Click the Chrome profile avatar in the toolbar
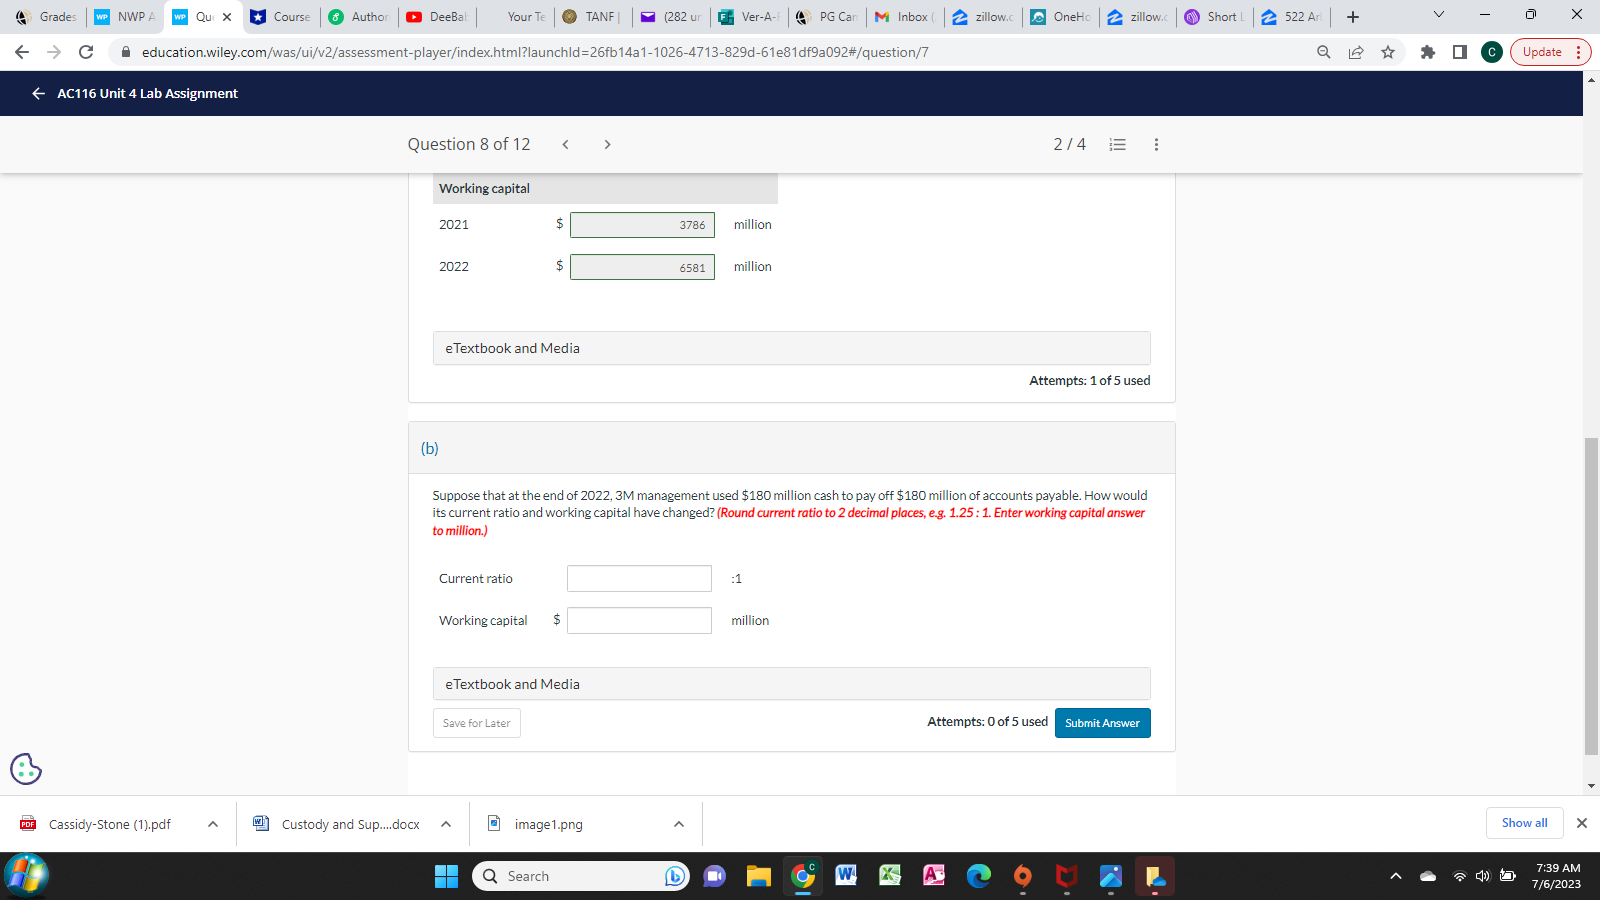 pyautogui.click(x=1491, y=52)
